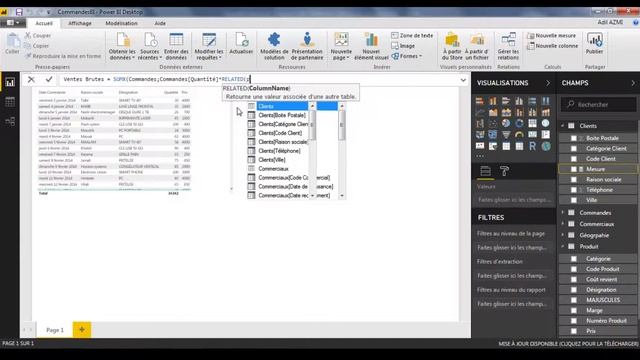Collapse the Champs pane chevron
The height and width of the screenshot is (360, 640).
633,83
